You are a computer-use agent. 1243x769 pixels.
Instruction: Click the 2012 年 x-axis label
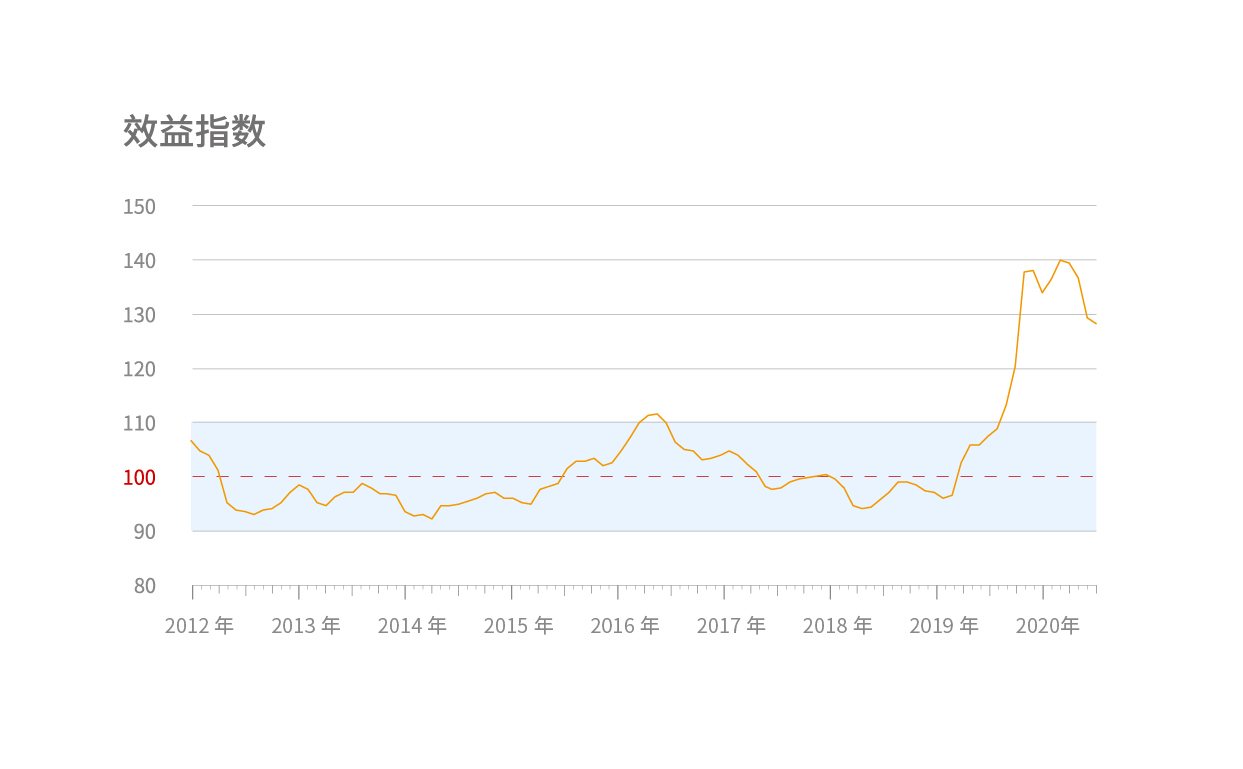[199, 626]
